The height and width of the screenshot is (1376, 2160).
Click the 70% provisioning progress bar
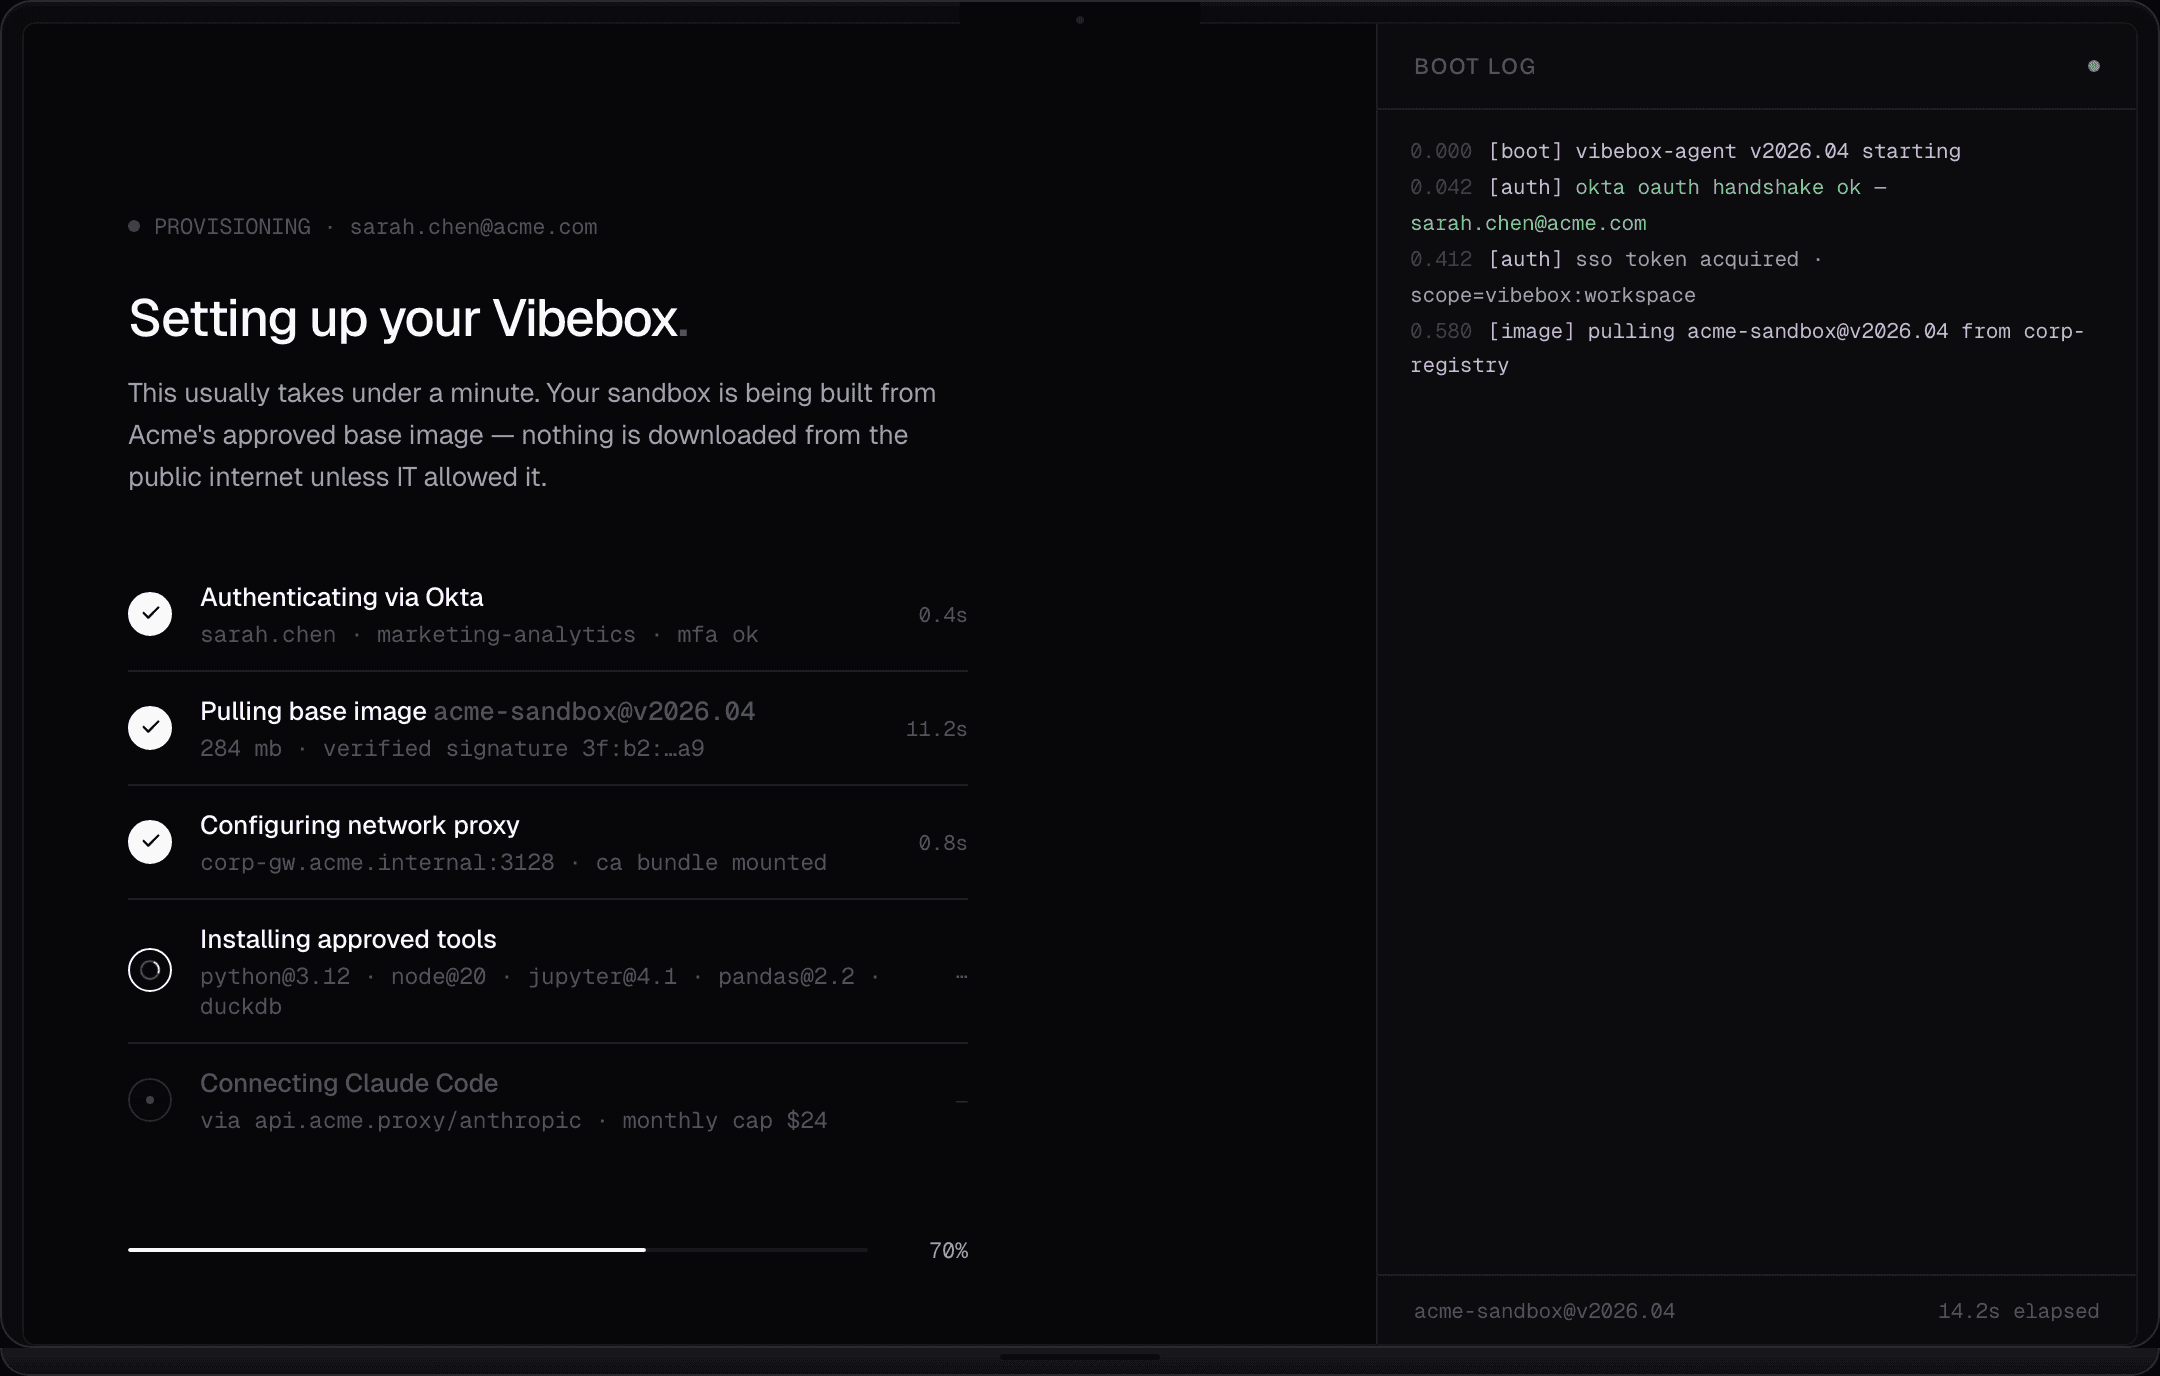tap(497, 1250)
